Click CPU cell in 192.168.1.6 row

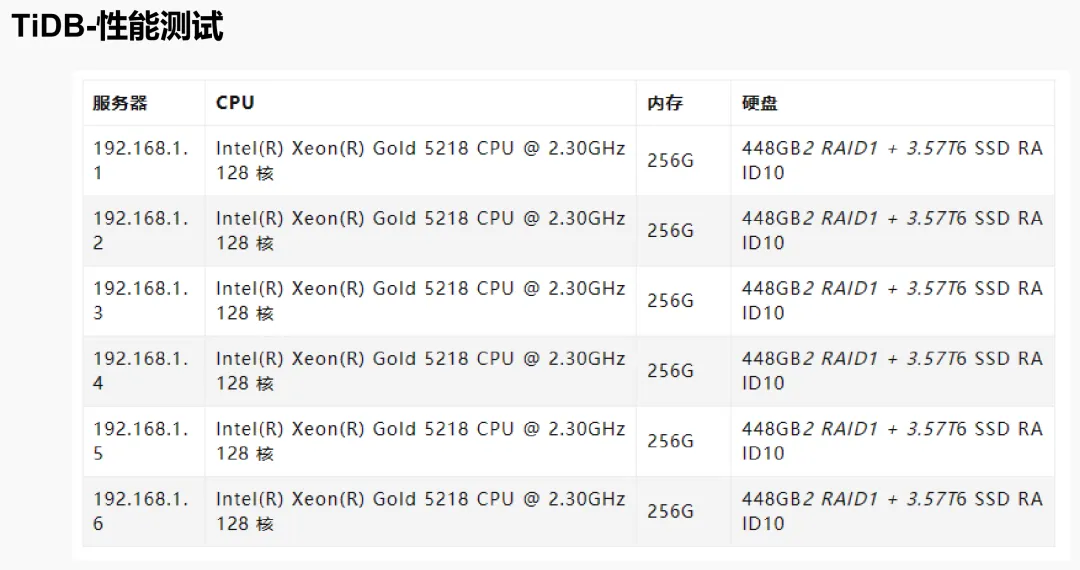[420, 511]
